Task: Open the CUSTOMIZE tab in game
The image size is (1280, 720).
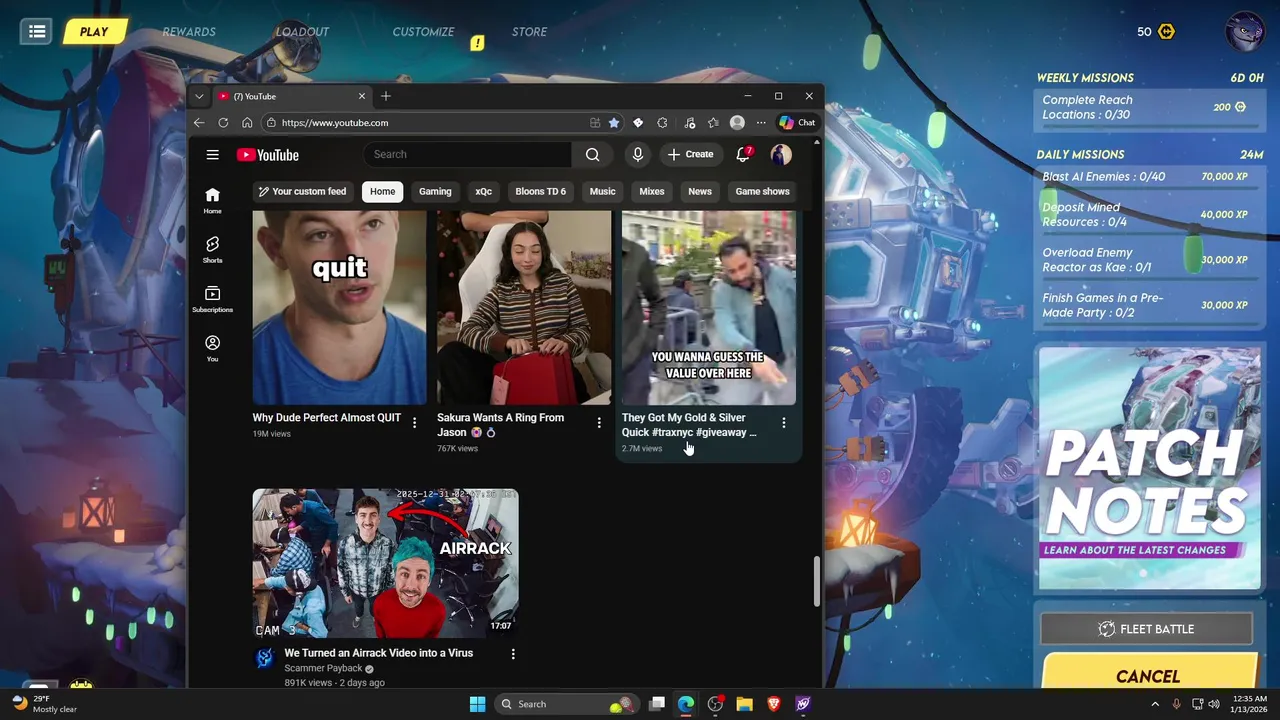Action: 423,32
